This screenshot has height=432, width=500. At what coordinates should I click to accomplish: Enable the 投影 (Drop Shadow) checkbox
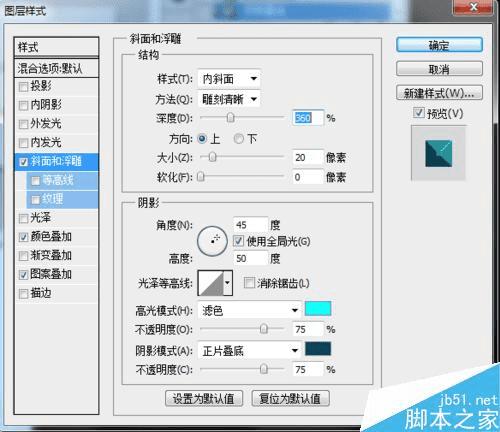coord(23,87)
